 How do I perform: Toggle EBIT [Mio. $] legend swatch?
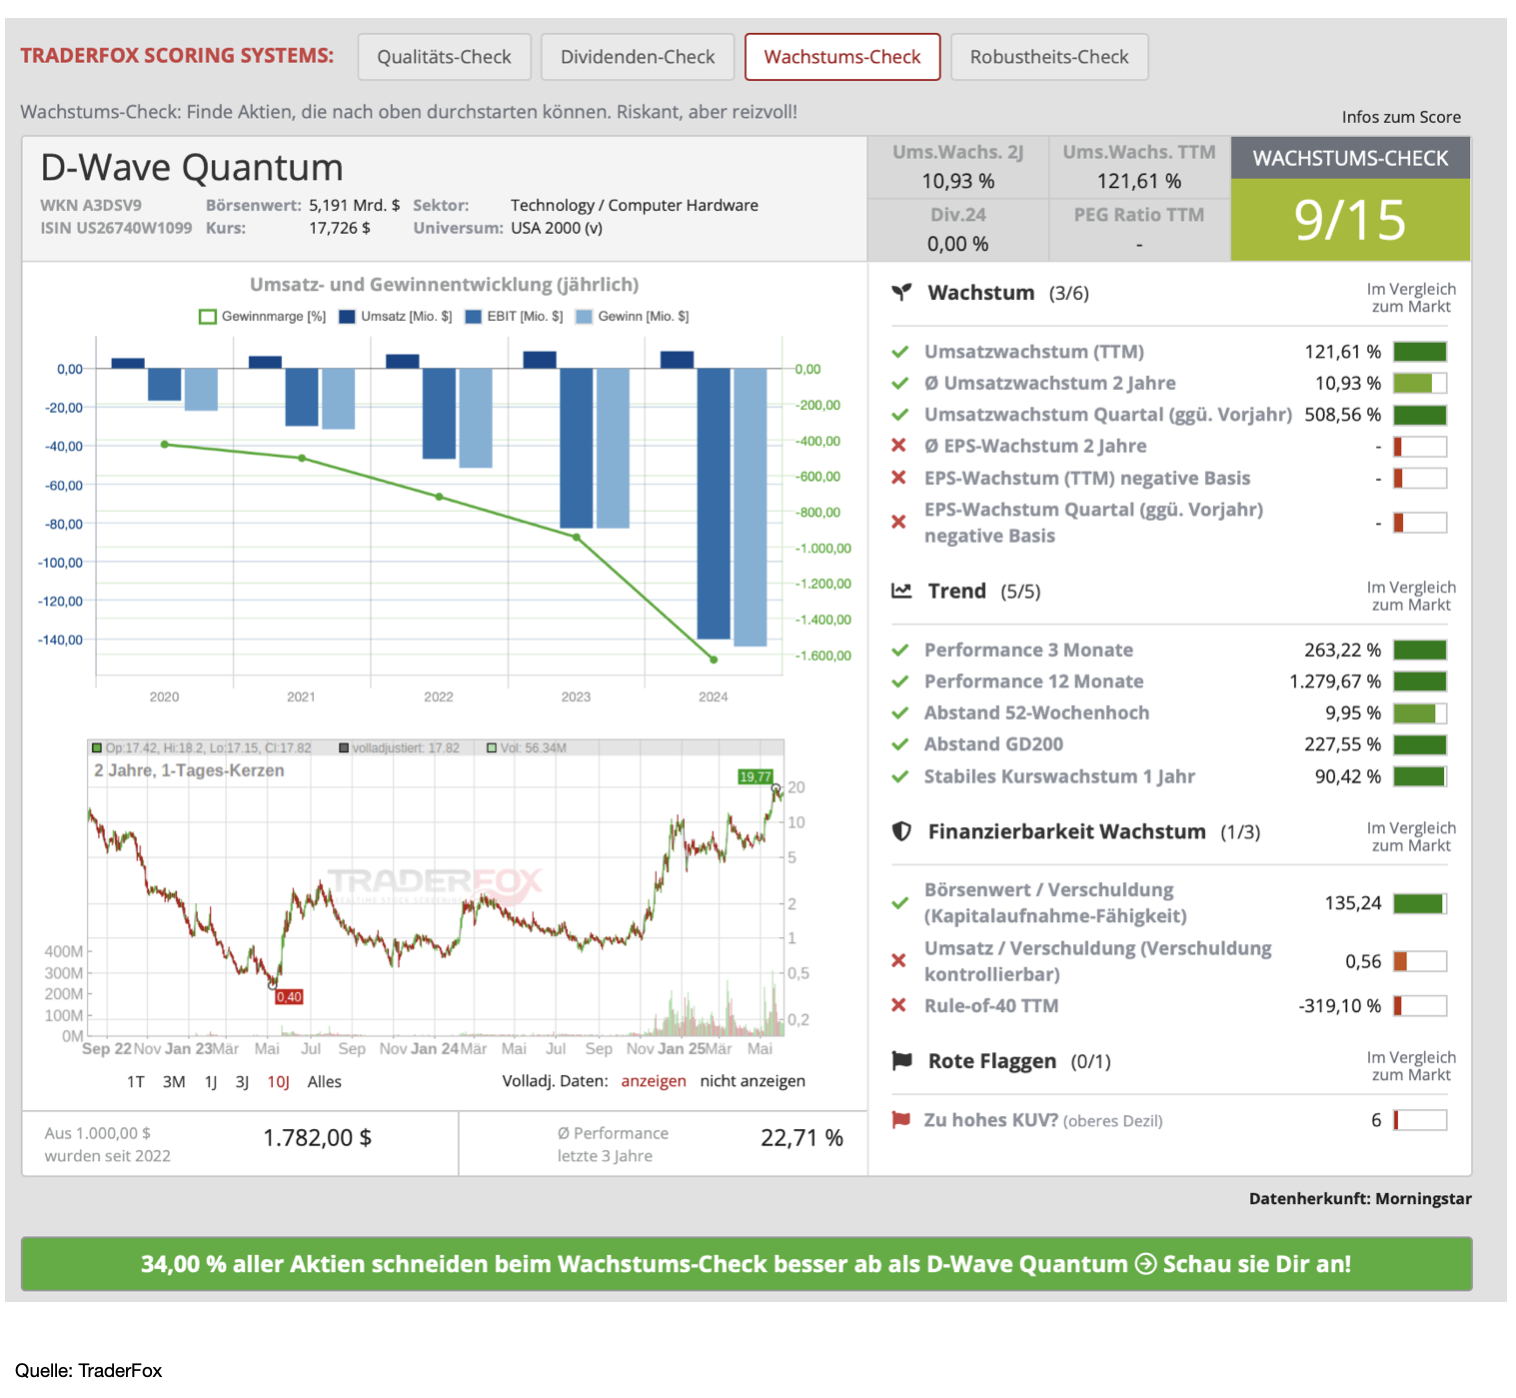(474, 316)
